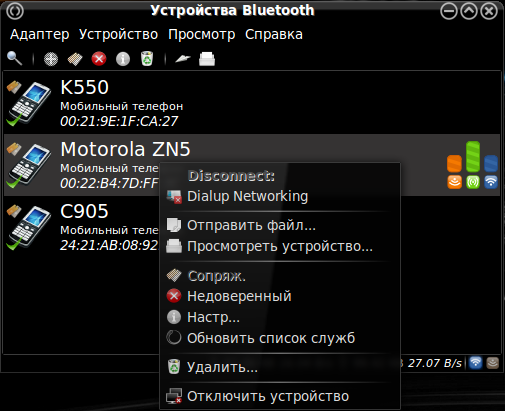Choose Удалить... in context menu
This screenshot has width=505, height=411.
pos(280,367)
